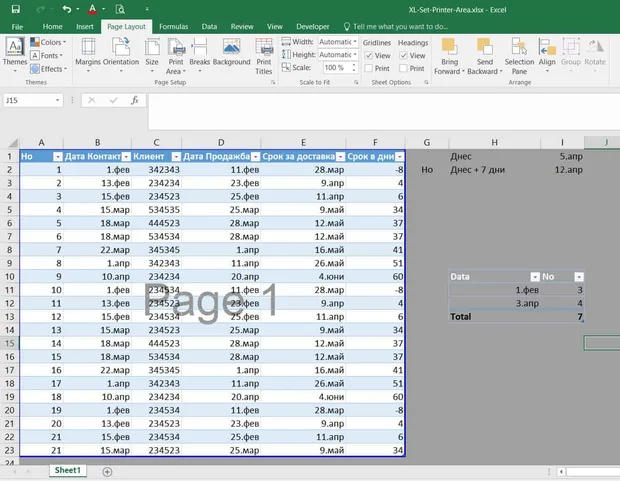The width and height of the screenshot is (620, 481).
Task: Switch to the Home tab
Action: click(53, 27)
